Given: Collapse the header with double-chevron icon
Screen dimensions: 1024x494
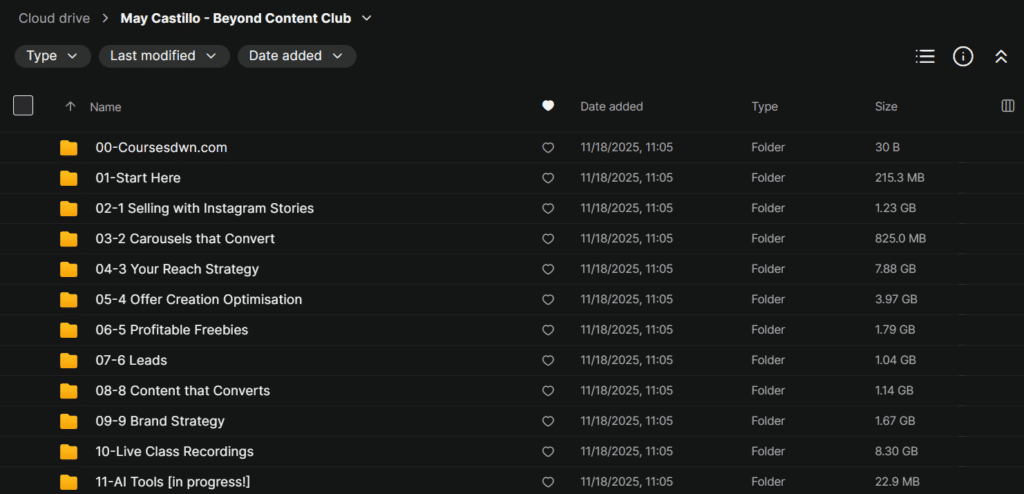Looking at the screenshot, I should click(x=1001, y=57).
